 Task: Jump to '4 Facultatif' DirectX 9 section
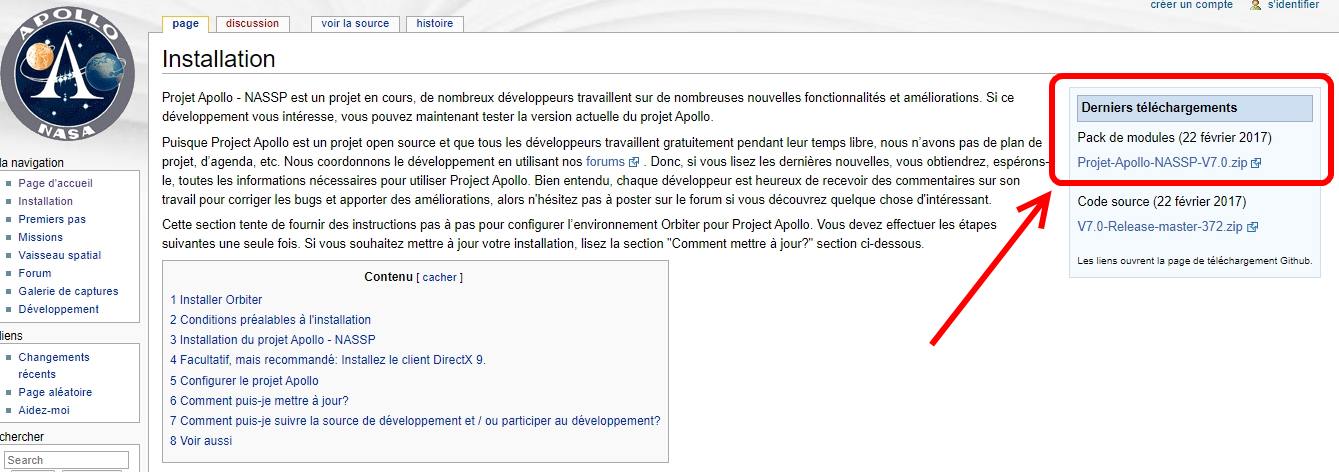click(328, 360)
